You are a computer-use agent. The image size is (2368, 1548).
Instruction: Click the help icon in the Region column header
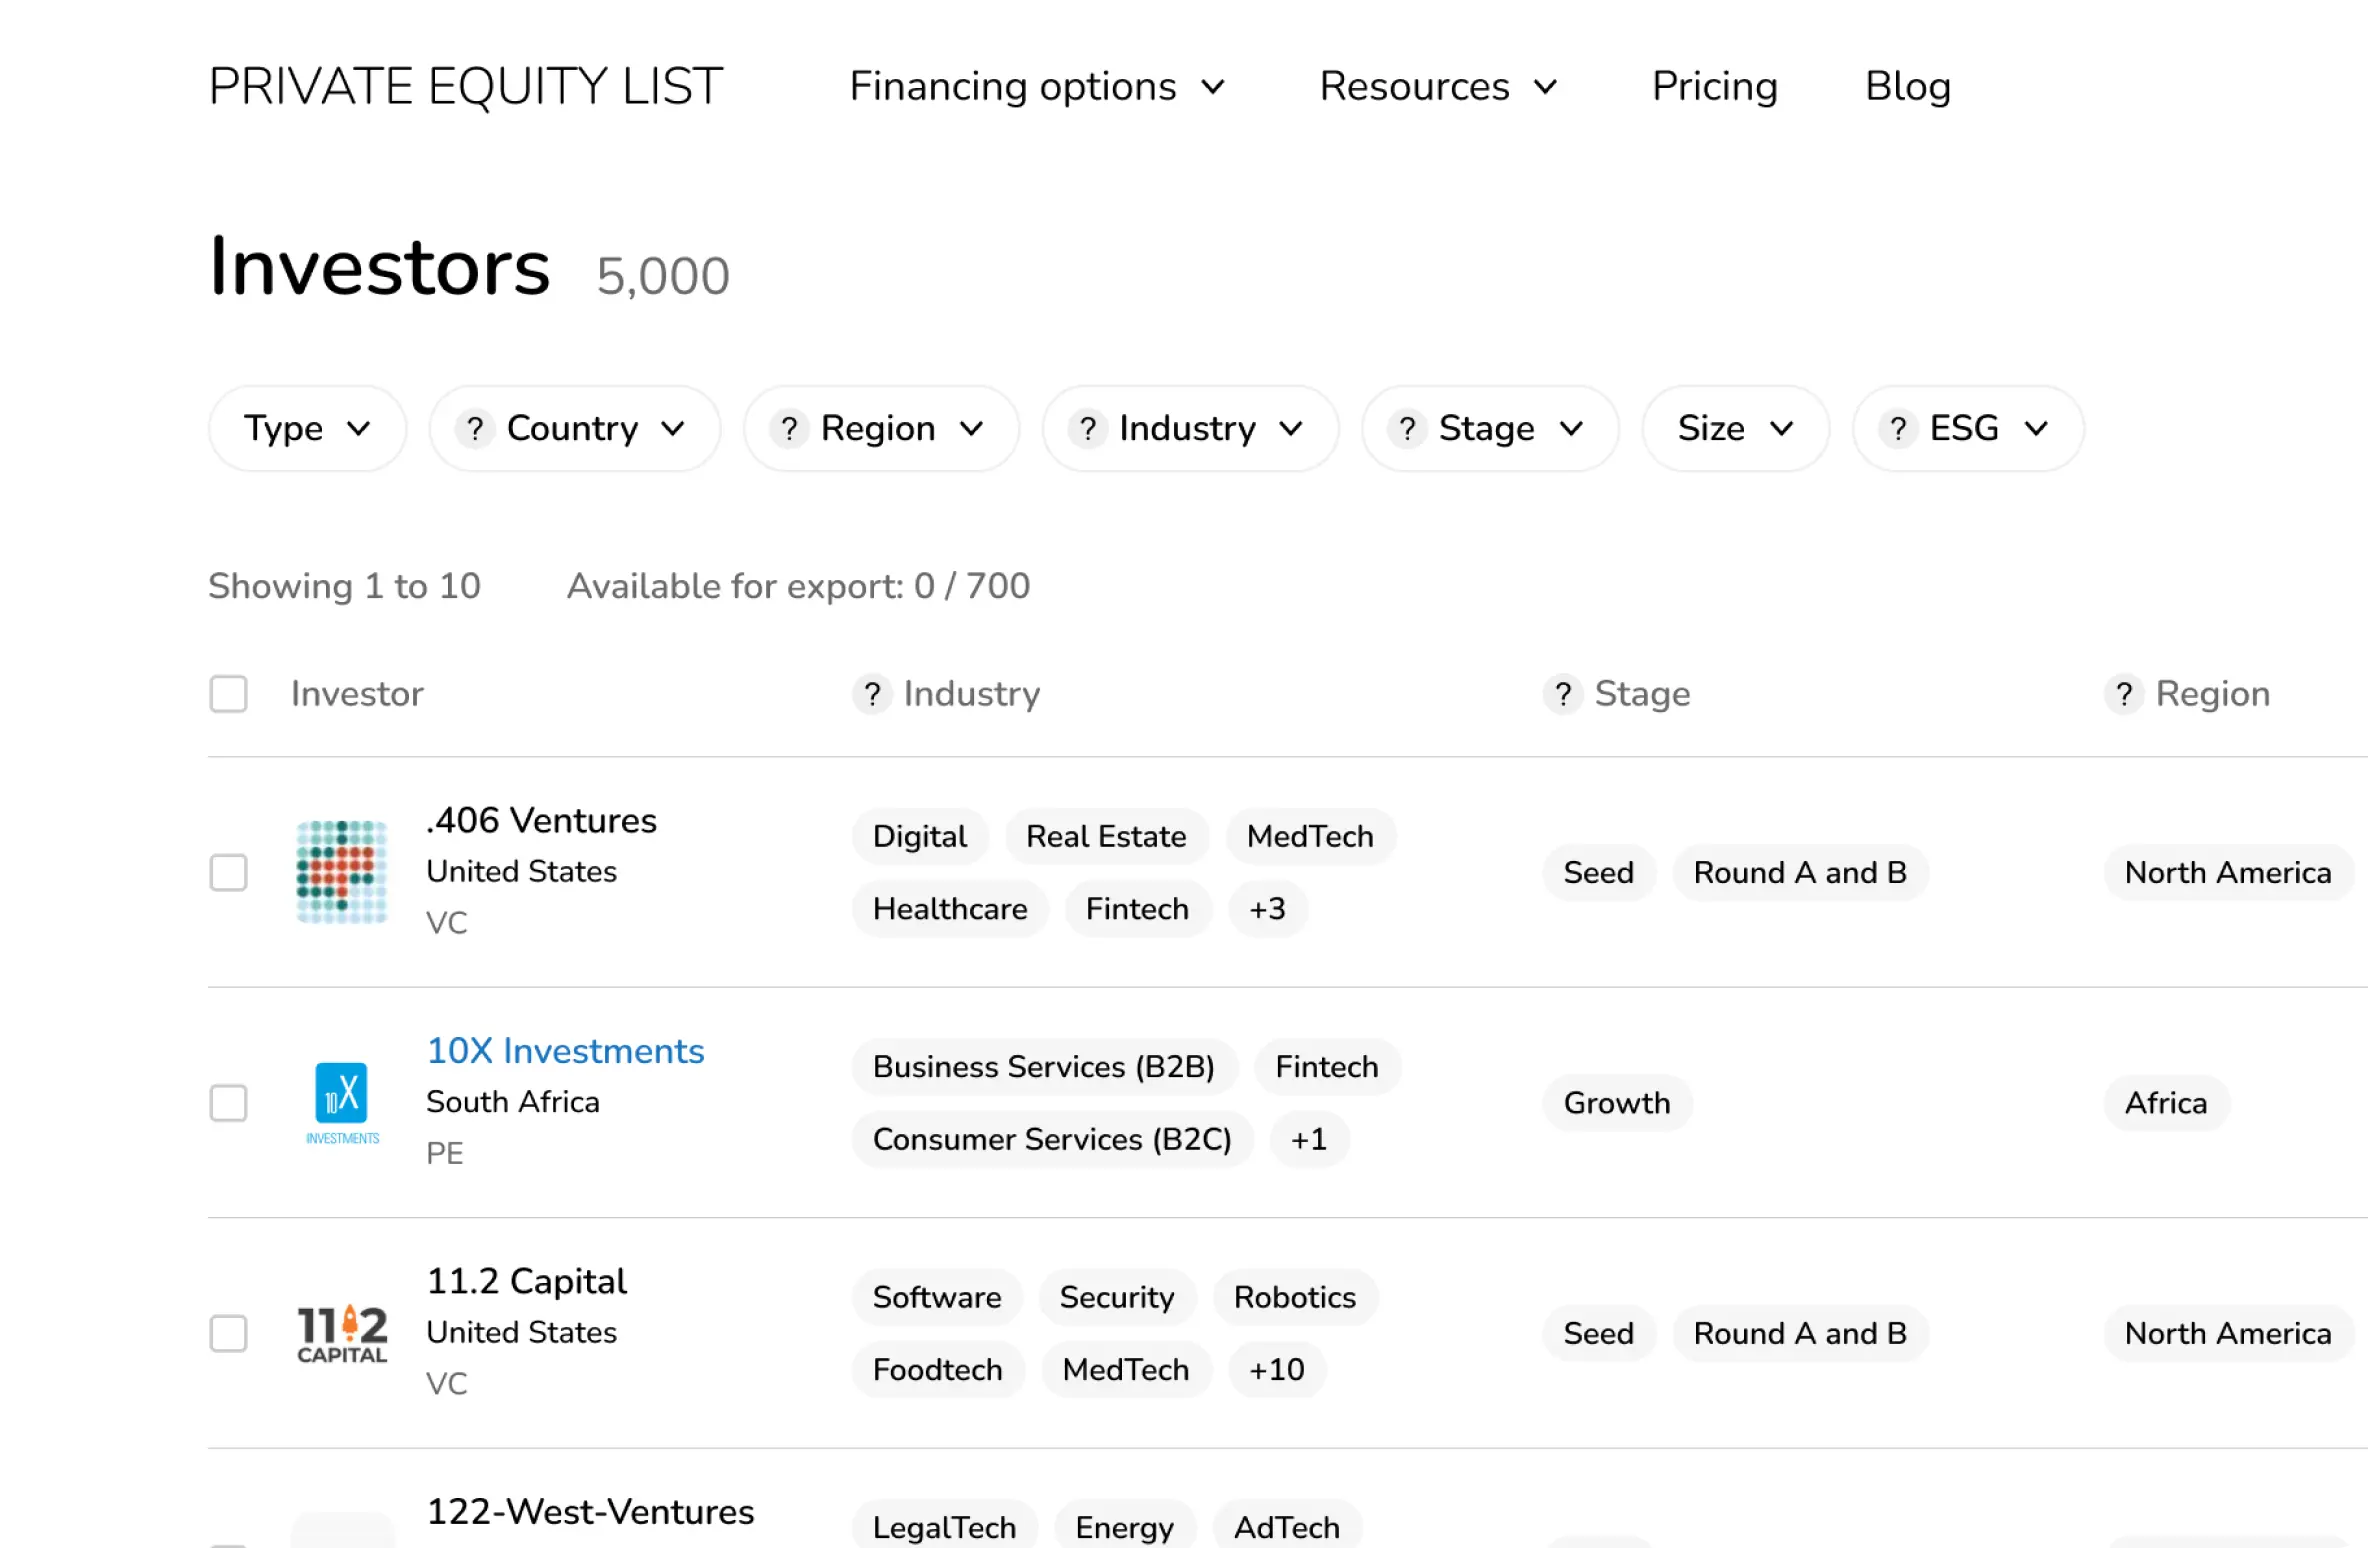pos(2126,694)
